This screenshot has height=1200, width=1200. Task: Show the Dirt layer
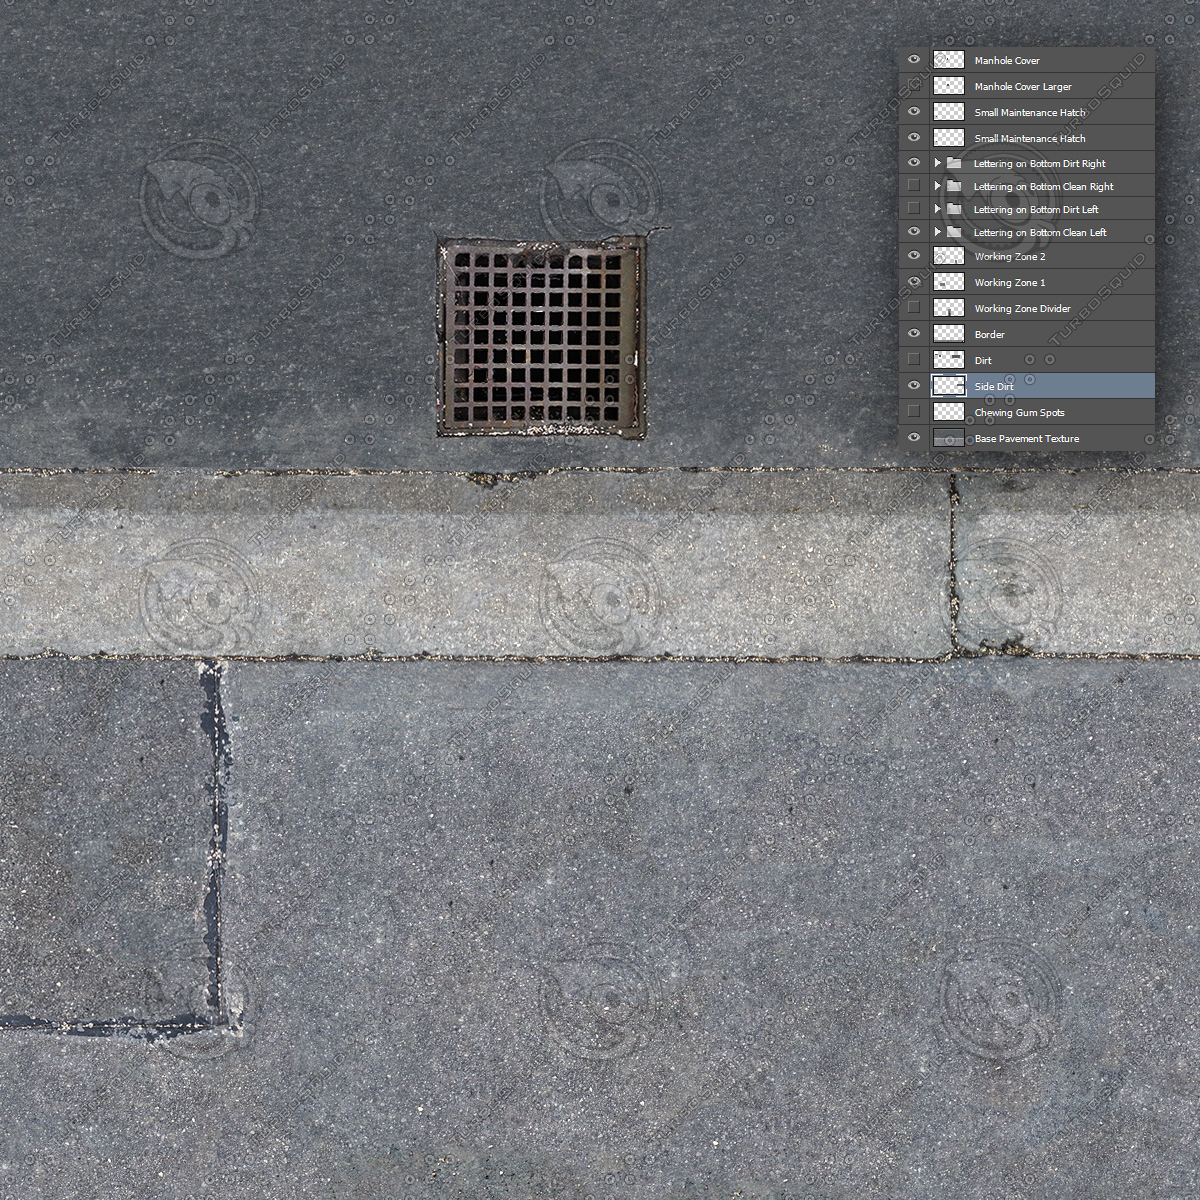[x=913, y=359]
